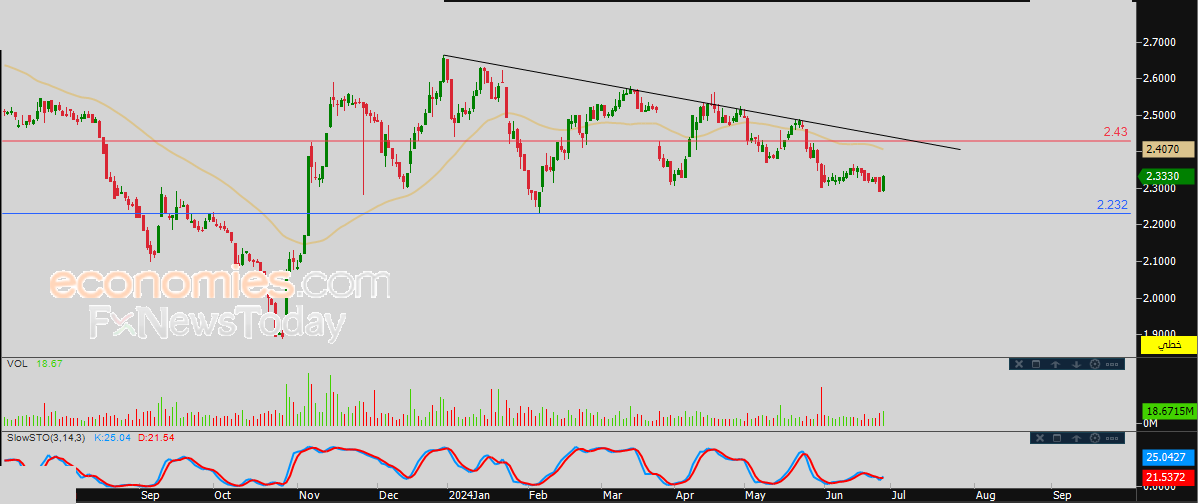Move the VOL panel up

coord(1055,364)
